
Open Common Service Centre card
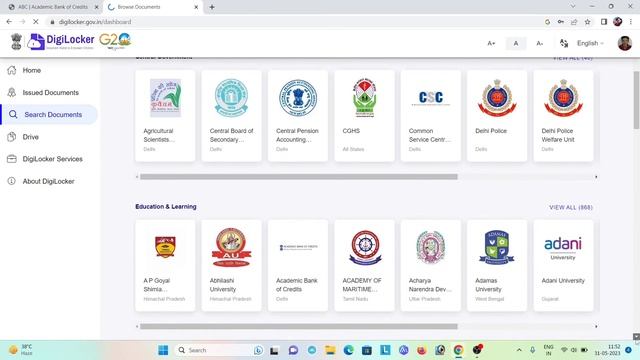coord(431,116)
